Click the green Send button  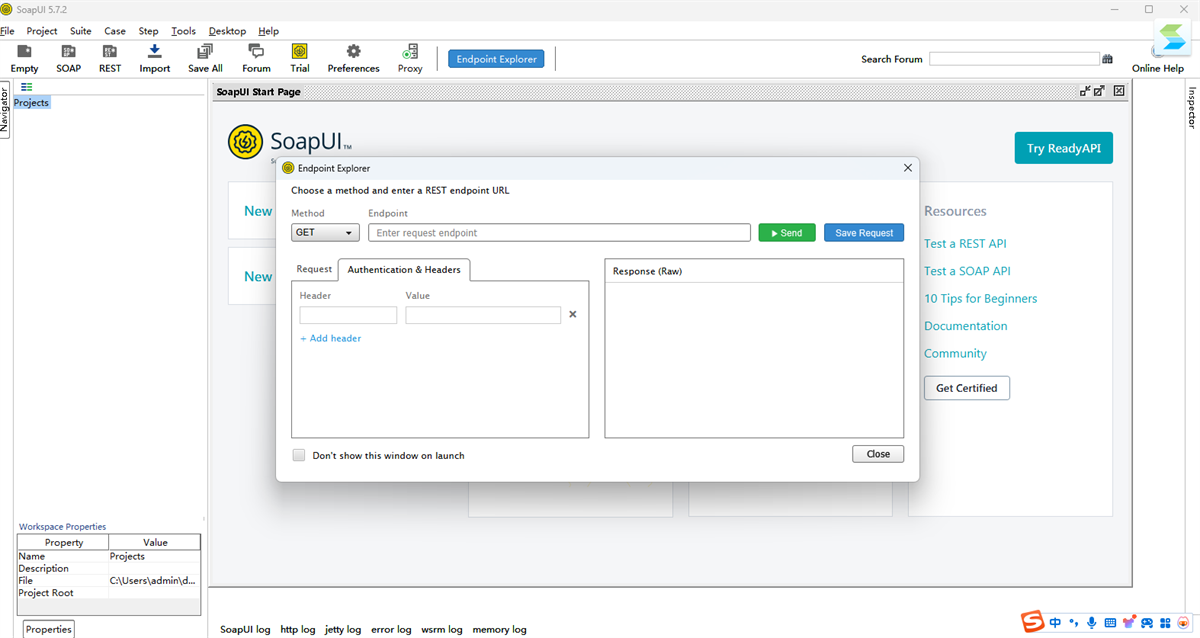pyautogui.click(x=787, y=232)
